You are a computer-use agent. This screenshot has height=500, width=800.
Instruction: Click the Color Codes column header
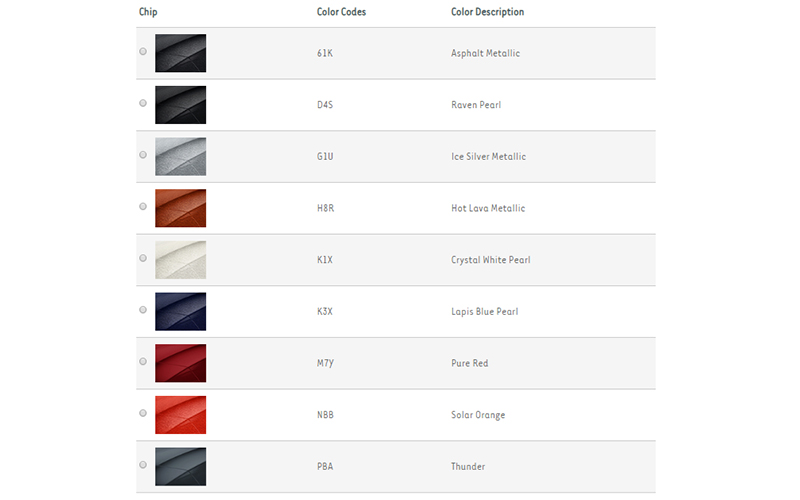click(x=338, y=12)
